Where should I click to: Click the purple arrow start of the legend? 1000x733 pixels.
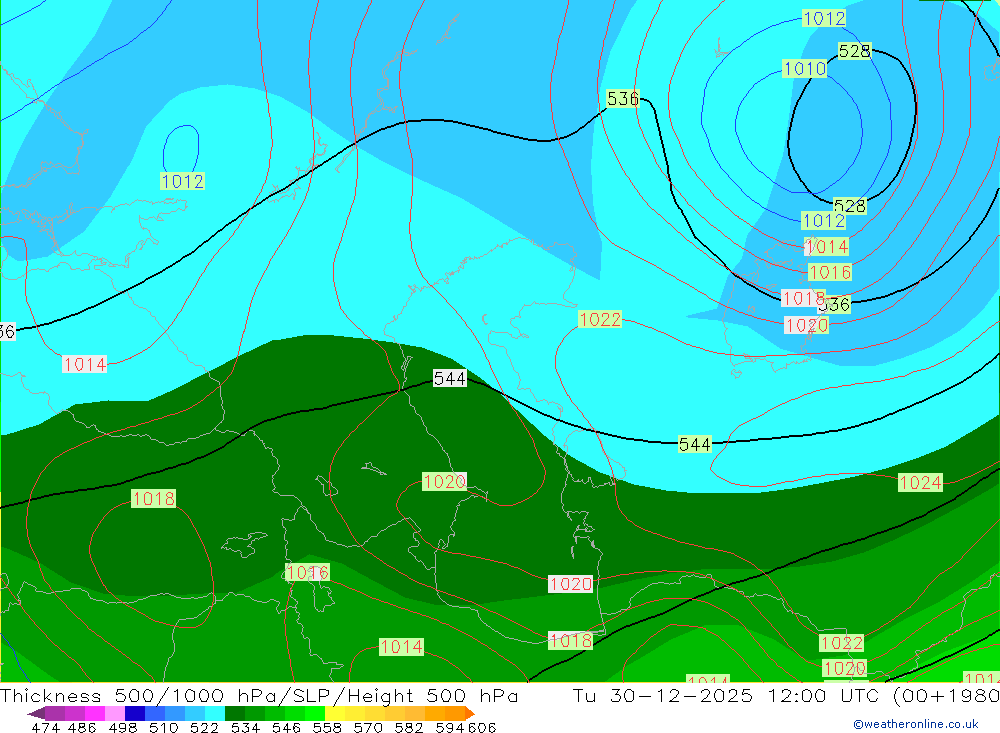pos(36,713)
